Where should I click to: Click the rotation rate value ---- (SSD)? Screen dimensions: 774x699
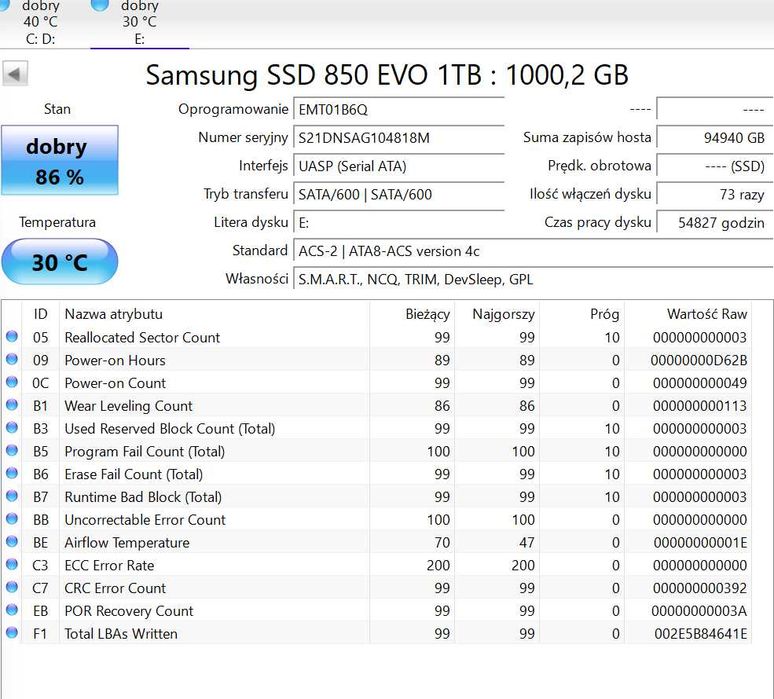point(714,166)
